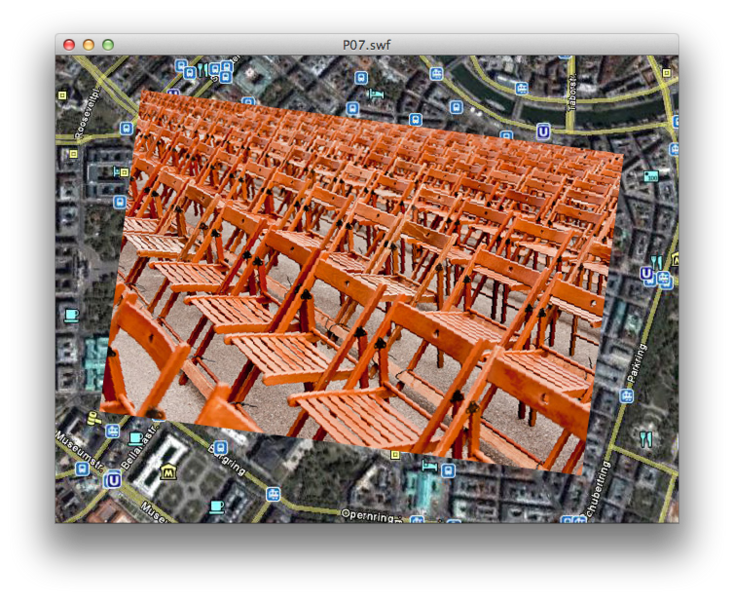Click the yellow gavel icon above Museumstr.
The height and width of the screenshot is (600, 734).
pos(94,417)
